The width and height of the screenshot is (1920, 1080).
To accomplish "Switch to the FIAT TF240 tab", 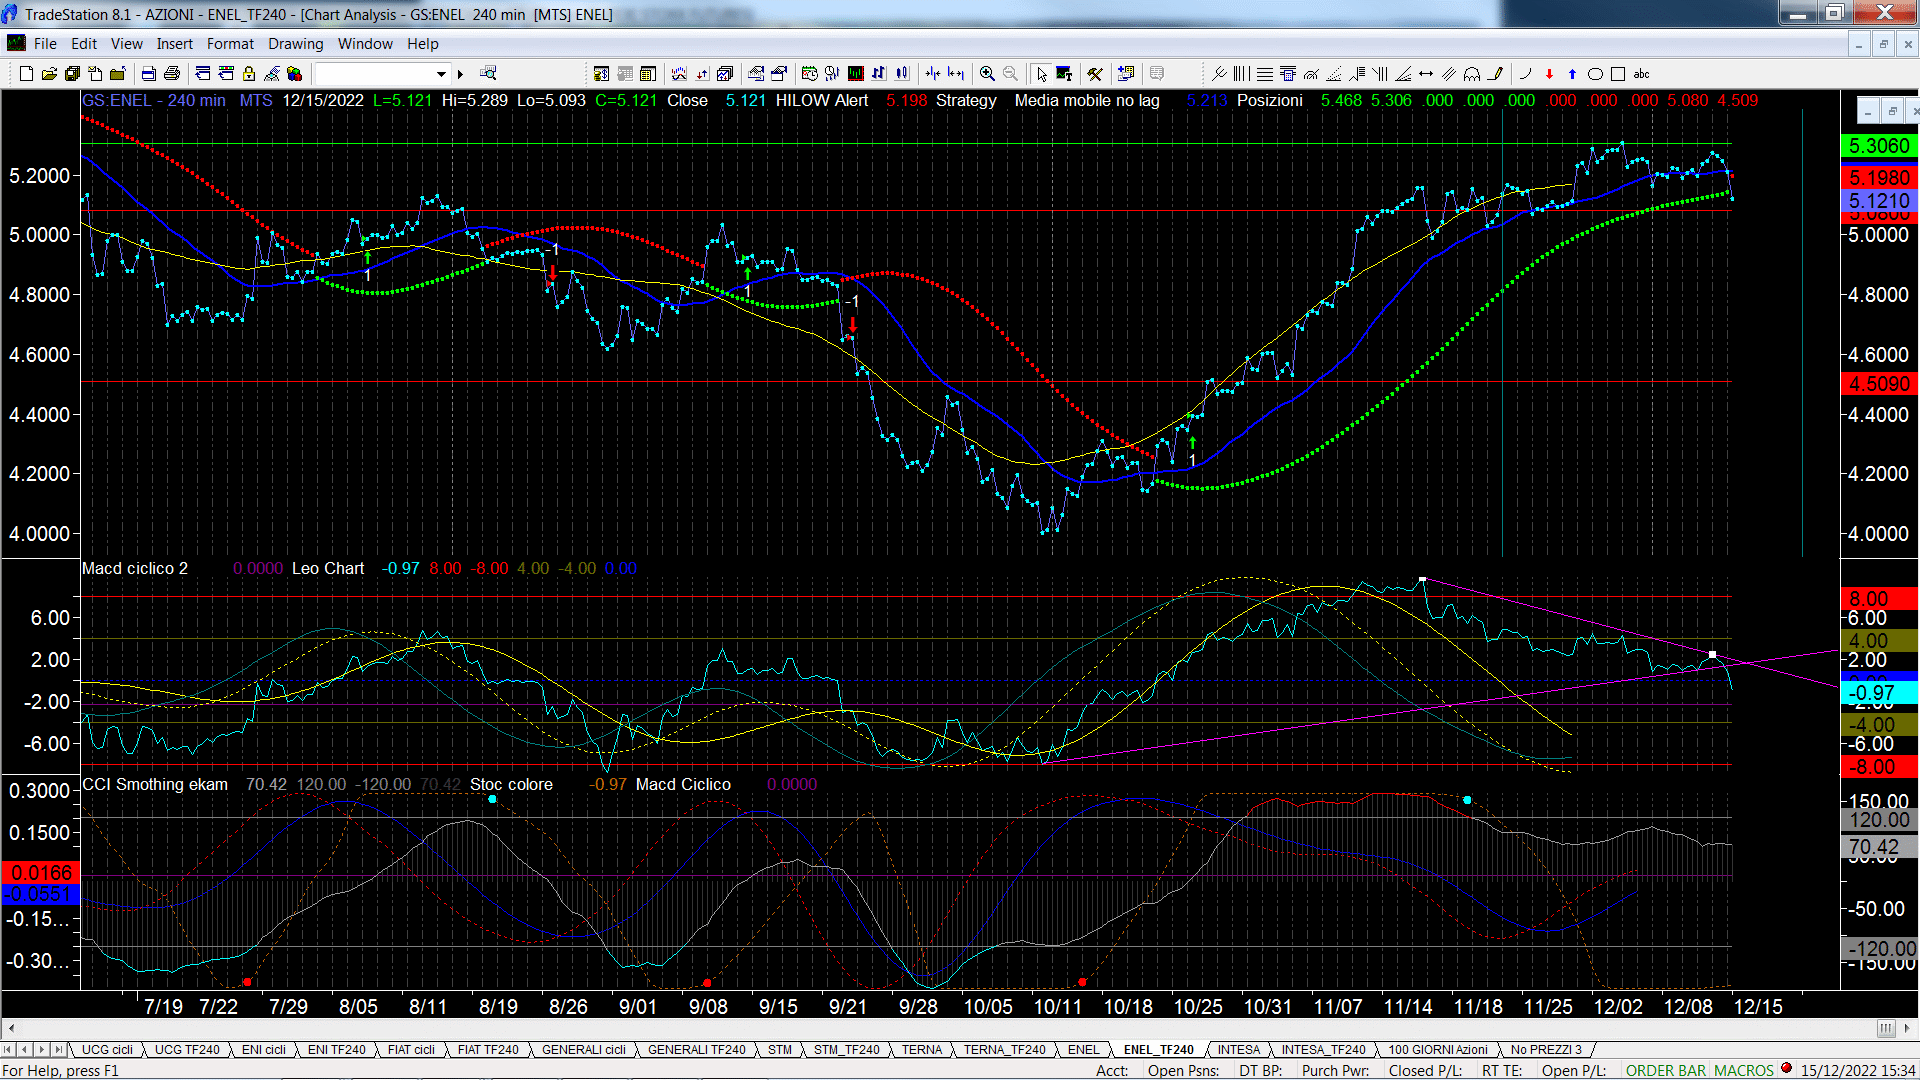I will click(x=488, y=1050).
